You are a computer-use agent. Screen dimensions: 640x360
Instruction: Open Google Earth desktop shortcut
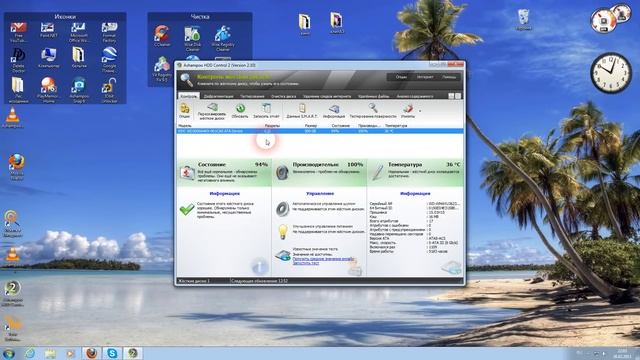(109, 60)
